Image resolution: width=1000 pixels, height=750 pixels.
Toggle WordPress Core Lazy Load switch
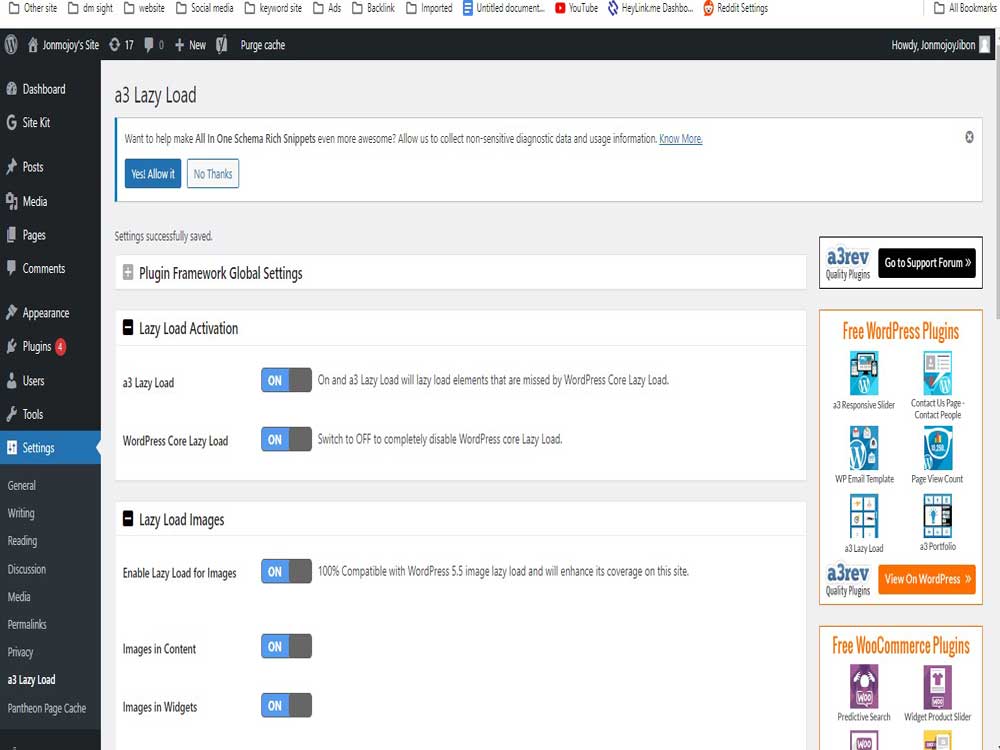pos(286,439)
